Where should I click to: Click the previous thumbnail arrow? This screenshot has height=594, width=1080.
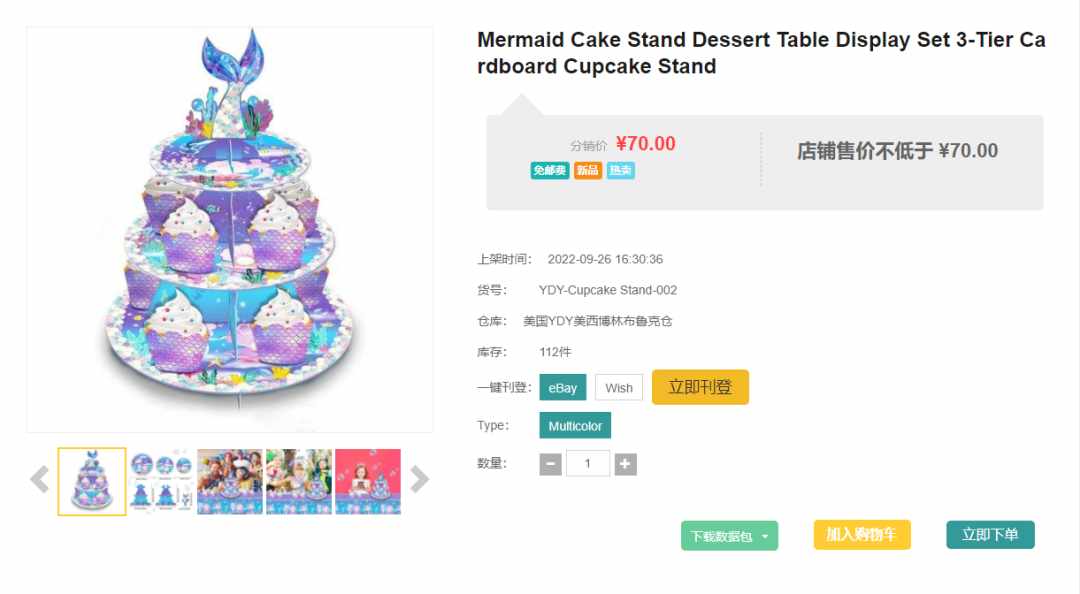pos(40,480)
